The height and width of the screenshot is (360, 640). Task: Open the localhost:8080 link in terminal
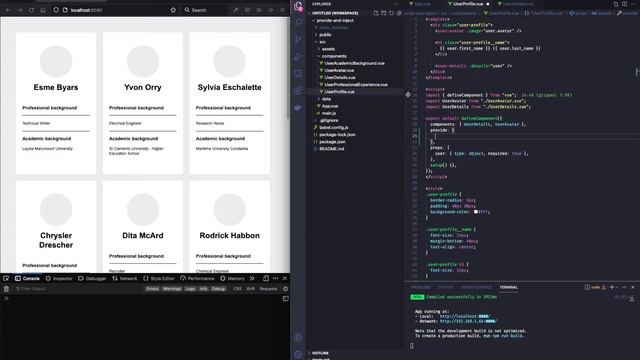coord(465,316)
